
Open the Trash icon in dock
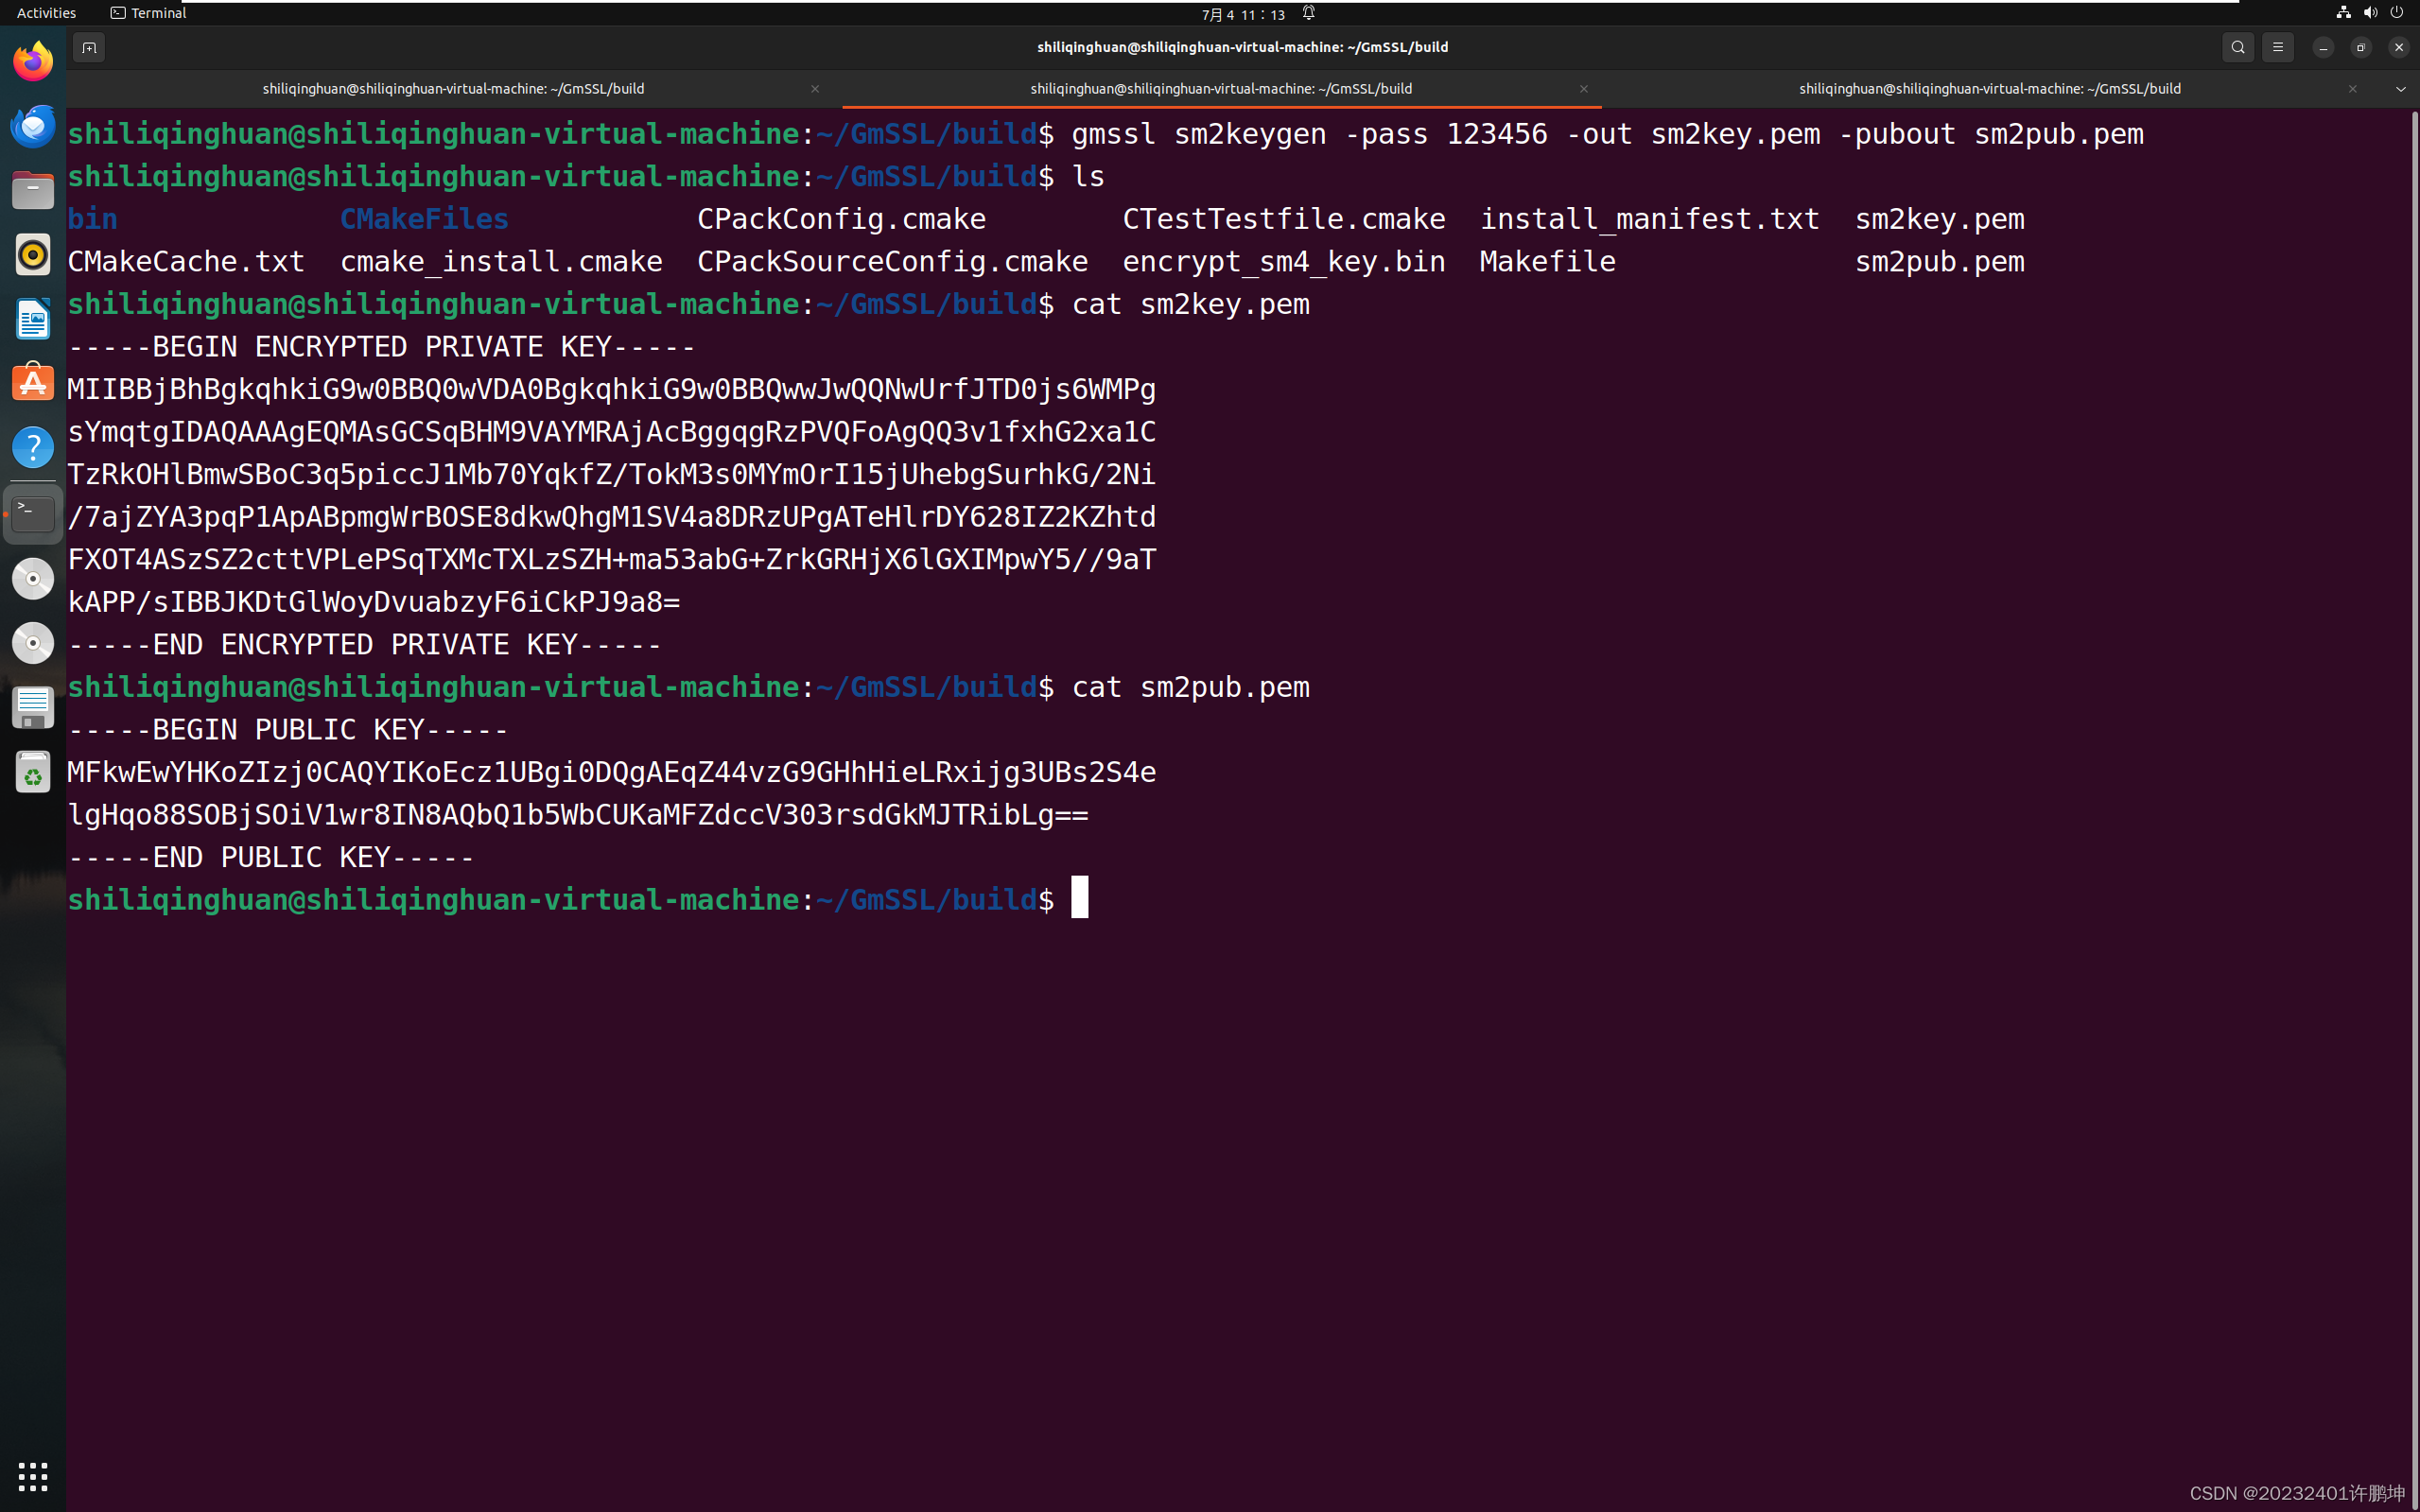click(33, 772)
